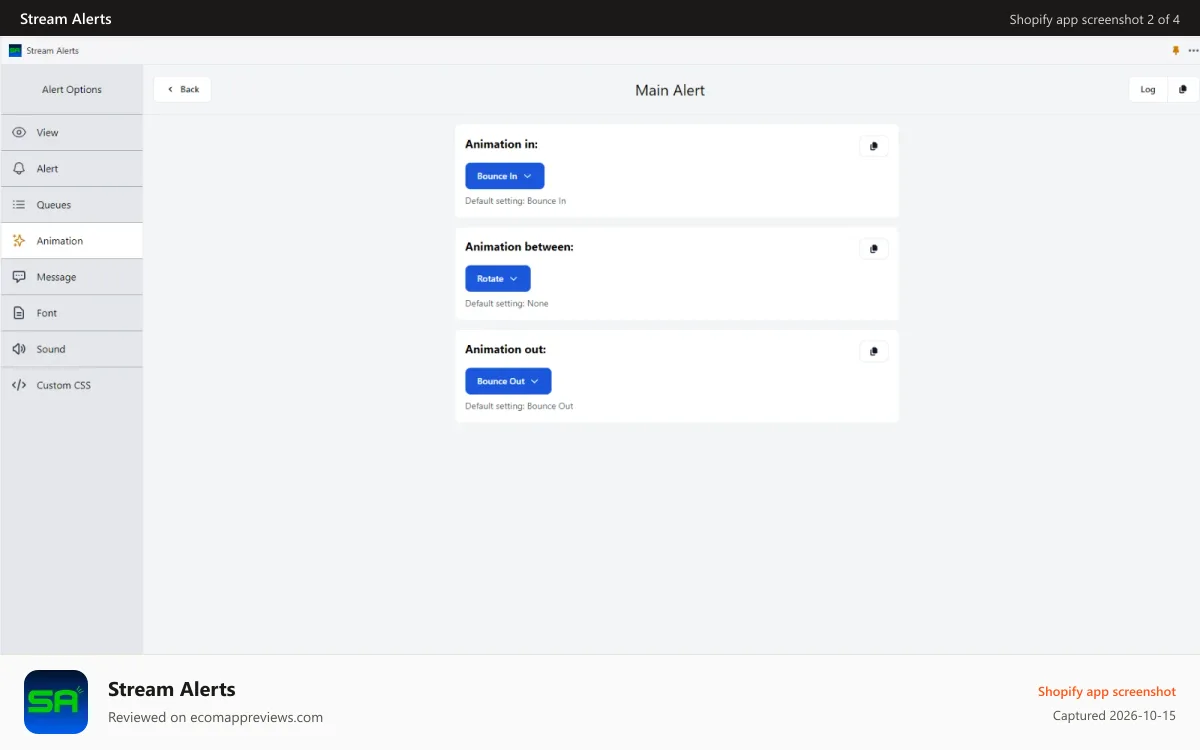Click the 'Animation between:' label

pos(519,246)
